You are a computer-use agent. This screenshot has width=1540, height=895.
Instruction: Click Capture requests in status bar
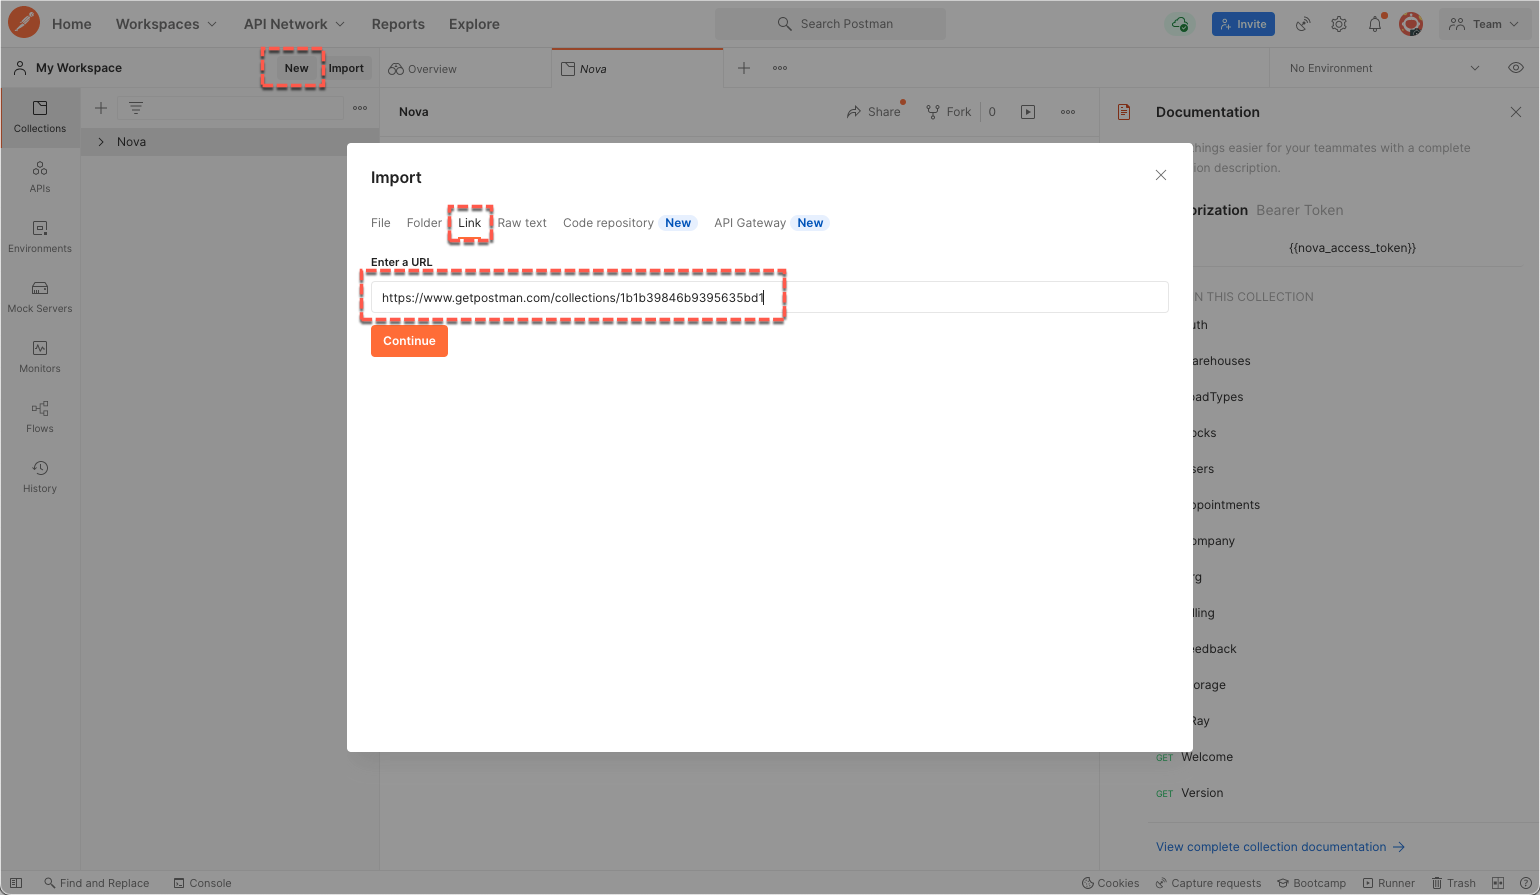point(1208,883)
